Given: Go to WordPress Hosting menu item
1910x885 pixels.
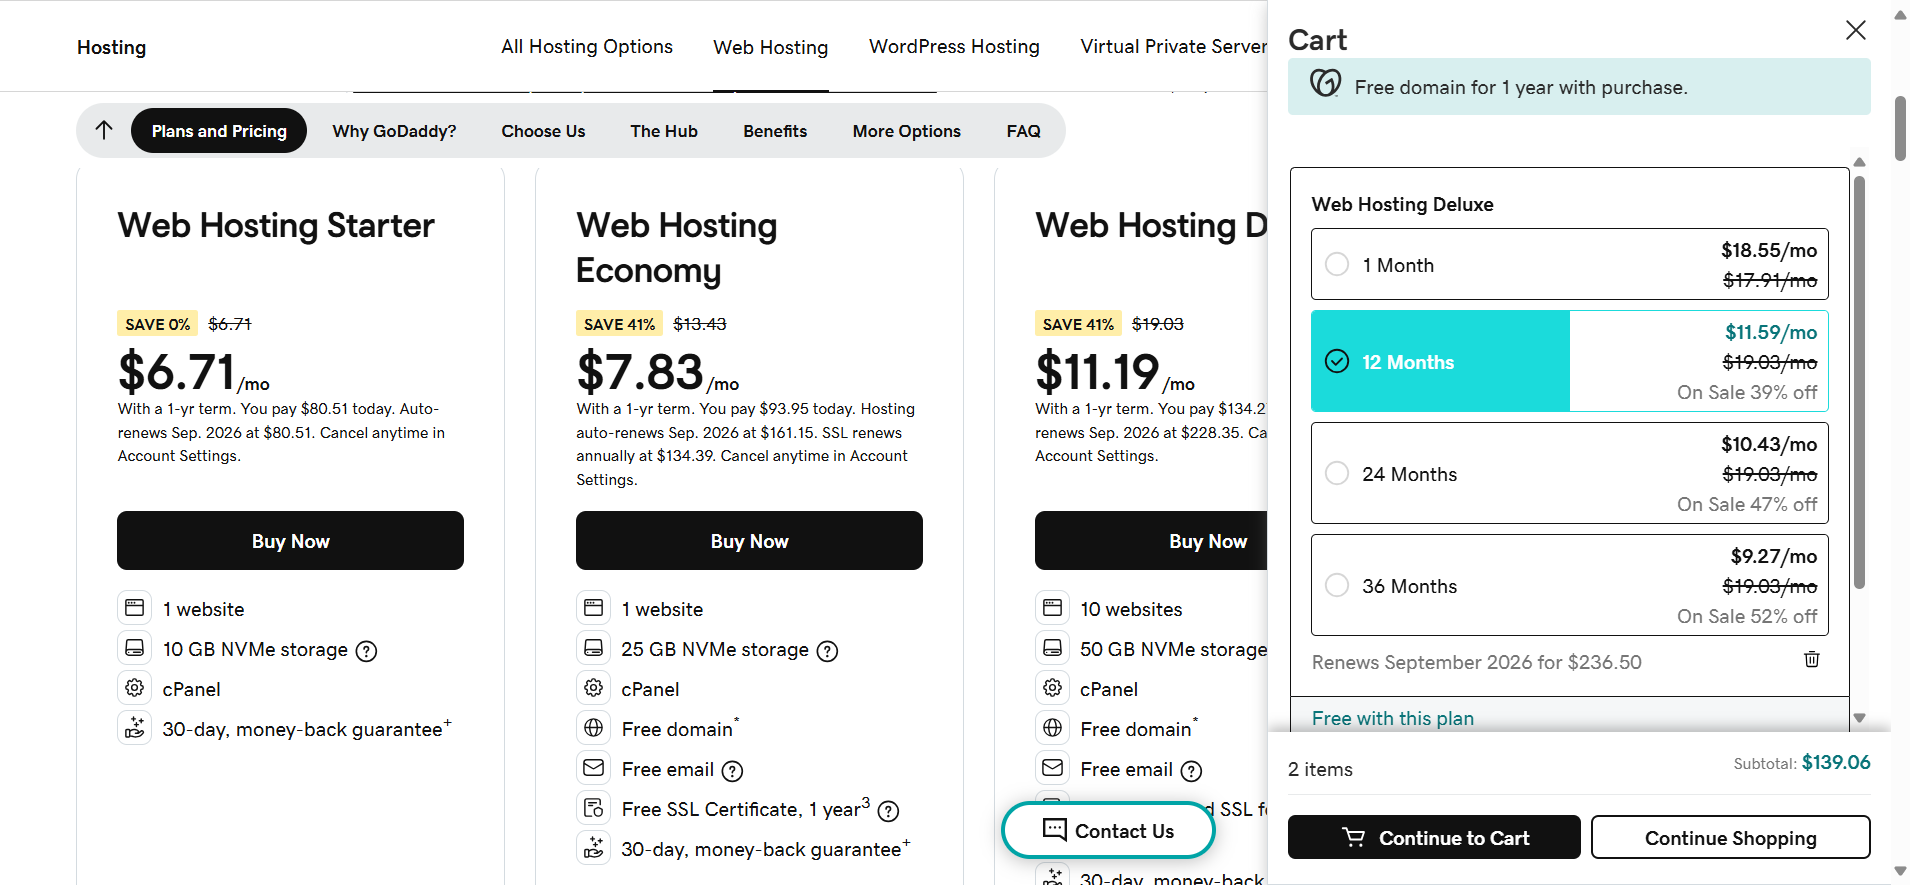Looking at the screenshot, I should click(x=954, y=47).
